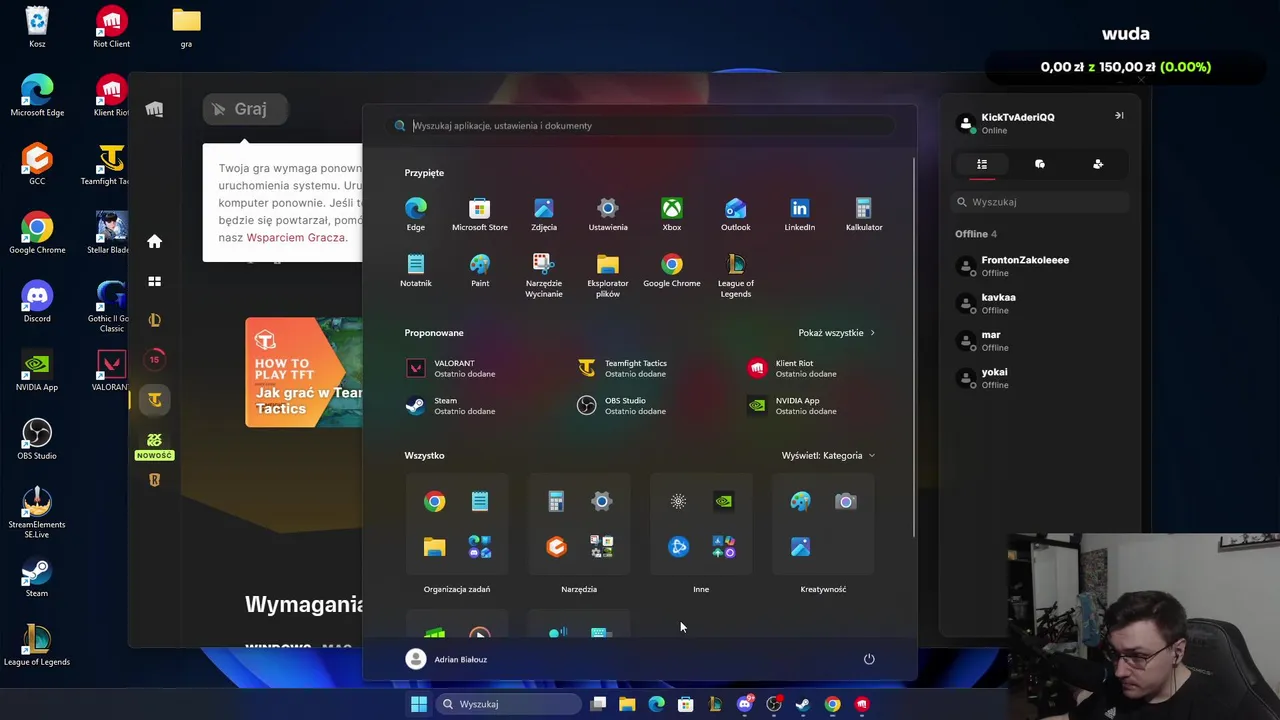Collapse Offline 4 friends group

click(x=976, y=234)
